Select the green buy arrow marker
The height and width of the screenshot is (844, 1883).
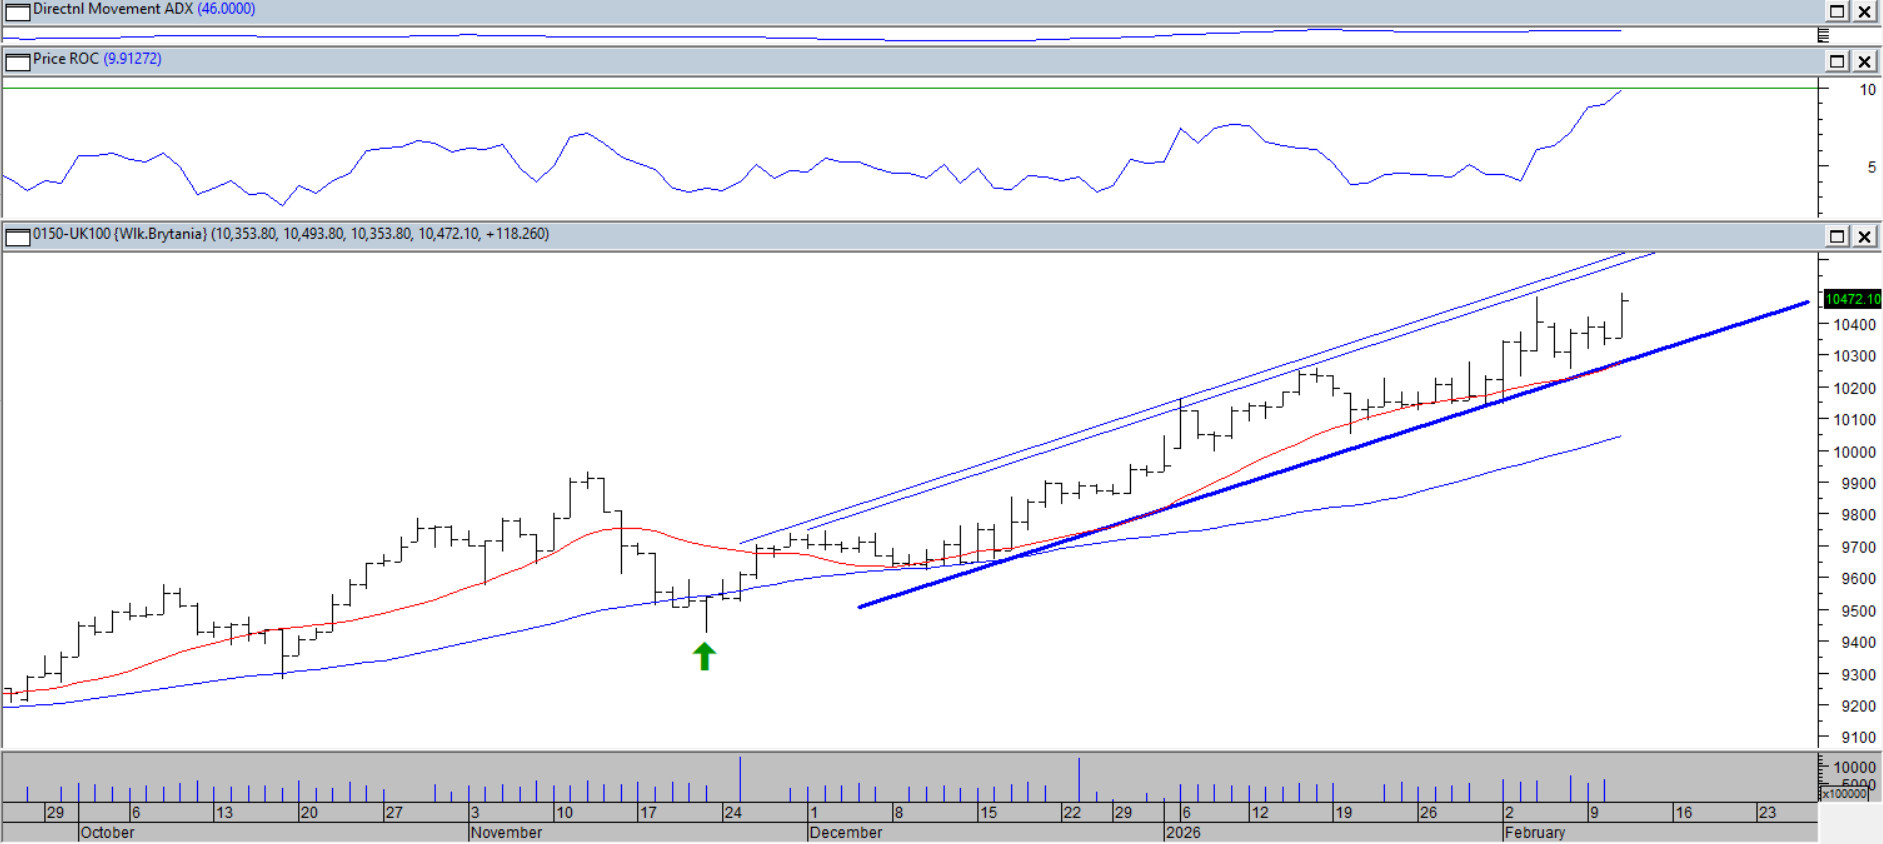(x=704, y=656)
